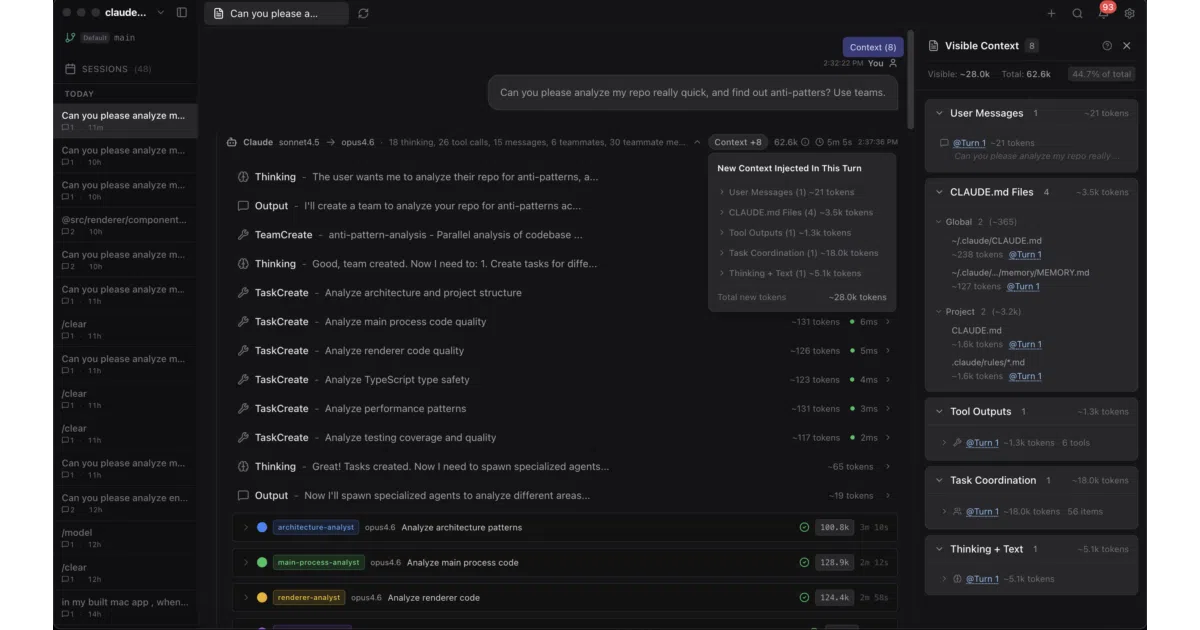
Task: Click the plus icon to add new
Action: click(x=1051, y=13)
